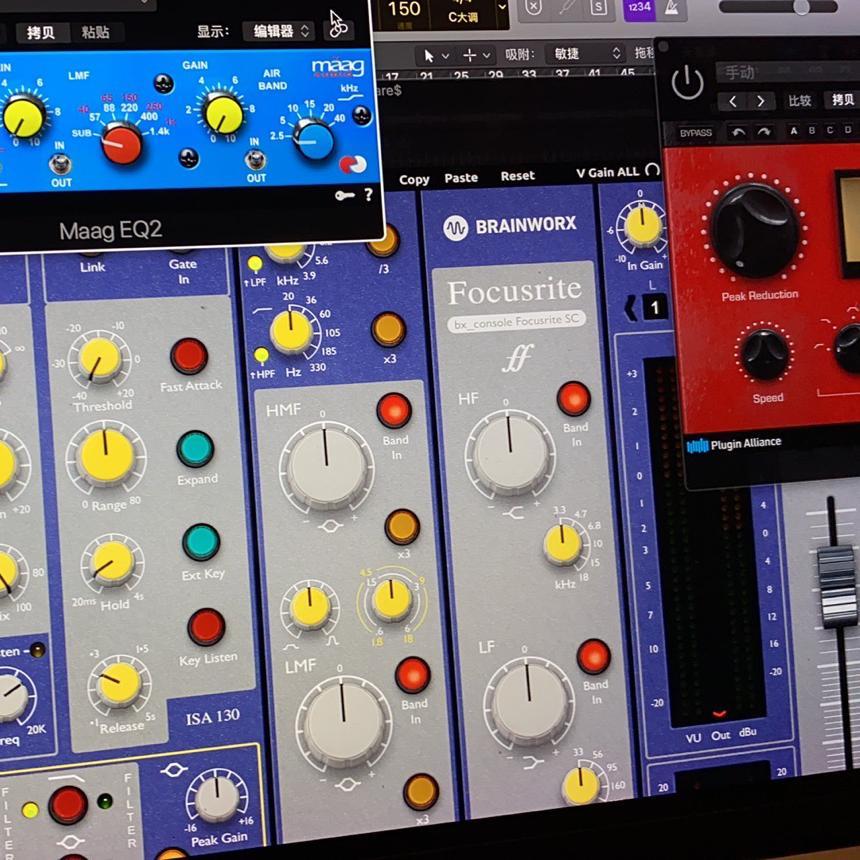Click the Plugin Alliance logo on red compressor
Viewport: 860px width, 860px height.
coord(734,444)
